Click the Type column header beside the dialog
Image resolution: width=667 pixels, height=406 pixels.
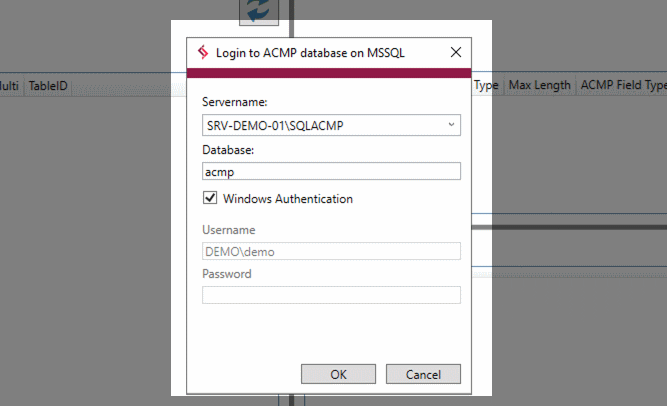(486, 86)
